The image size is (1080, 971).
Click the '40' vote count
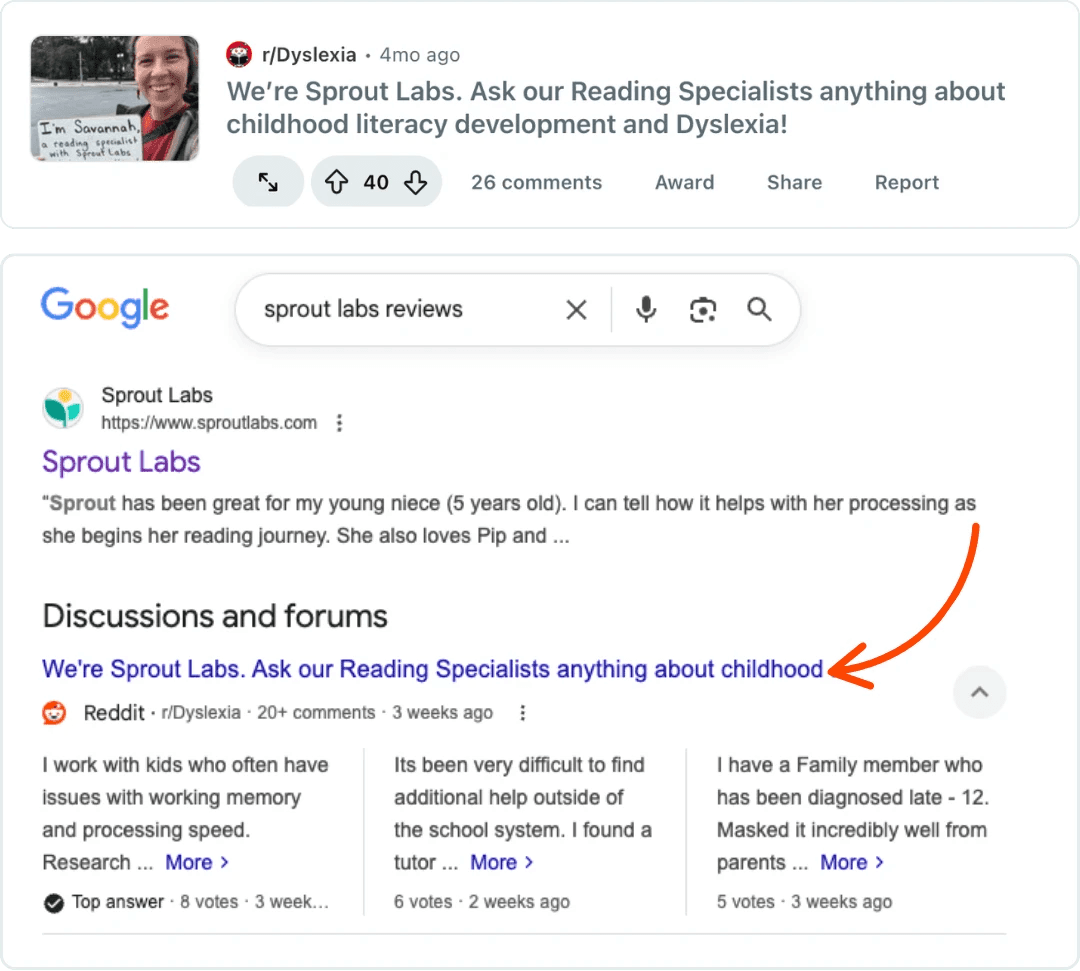click(x=376, y=182)
